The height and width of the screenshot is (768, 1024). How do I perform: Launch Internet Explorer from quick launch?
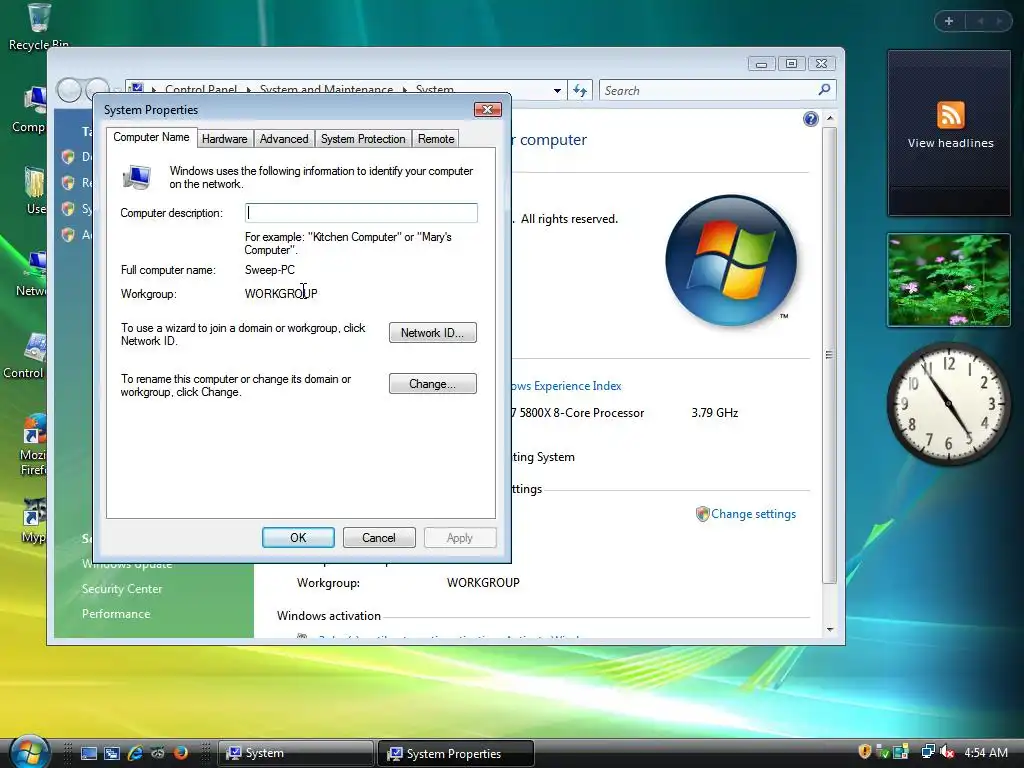pos(135,753)
